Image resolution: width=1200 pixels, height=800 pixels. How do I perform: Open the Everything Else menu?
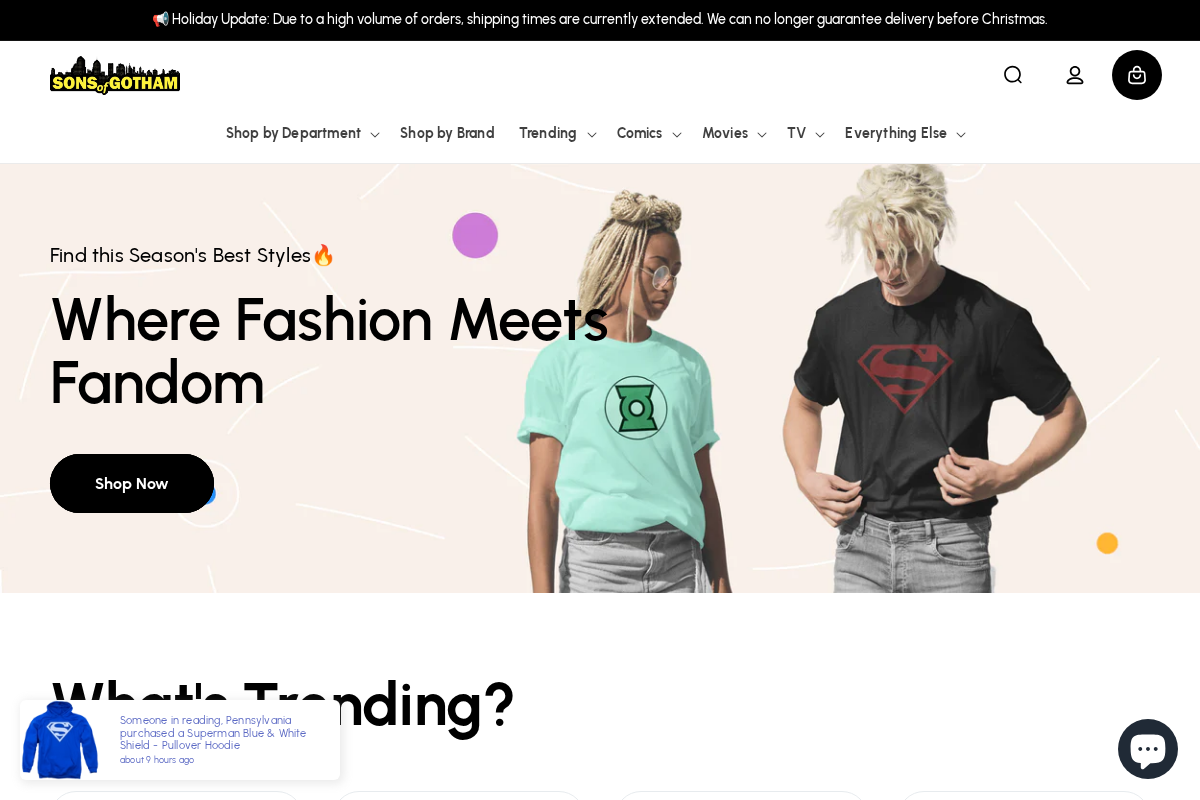(905, 133)
